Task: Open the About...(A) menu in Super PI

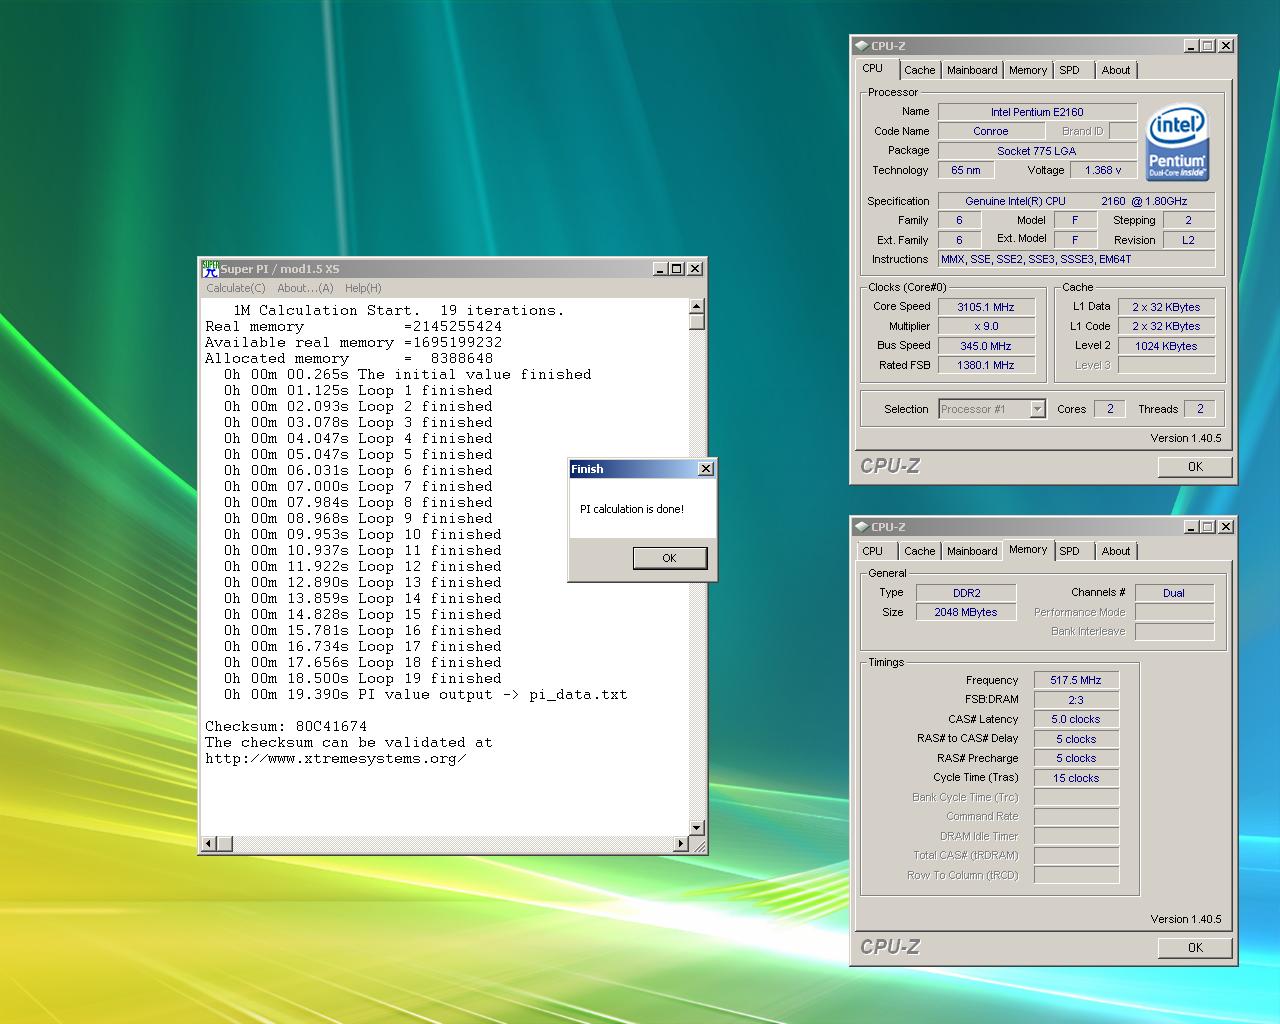Action: click(305, 288)
